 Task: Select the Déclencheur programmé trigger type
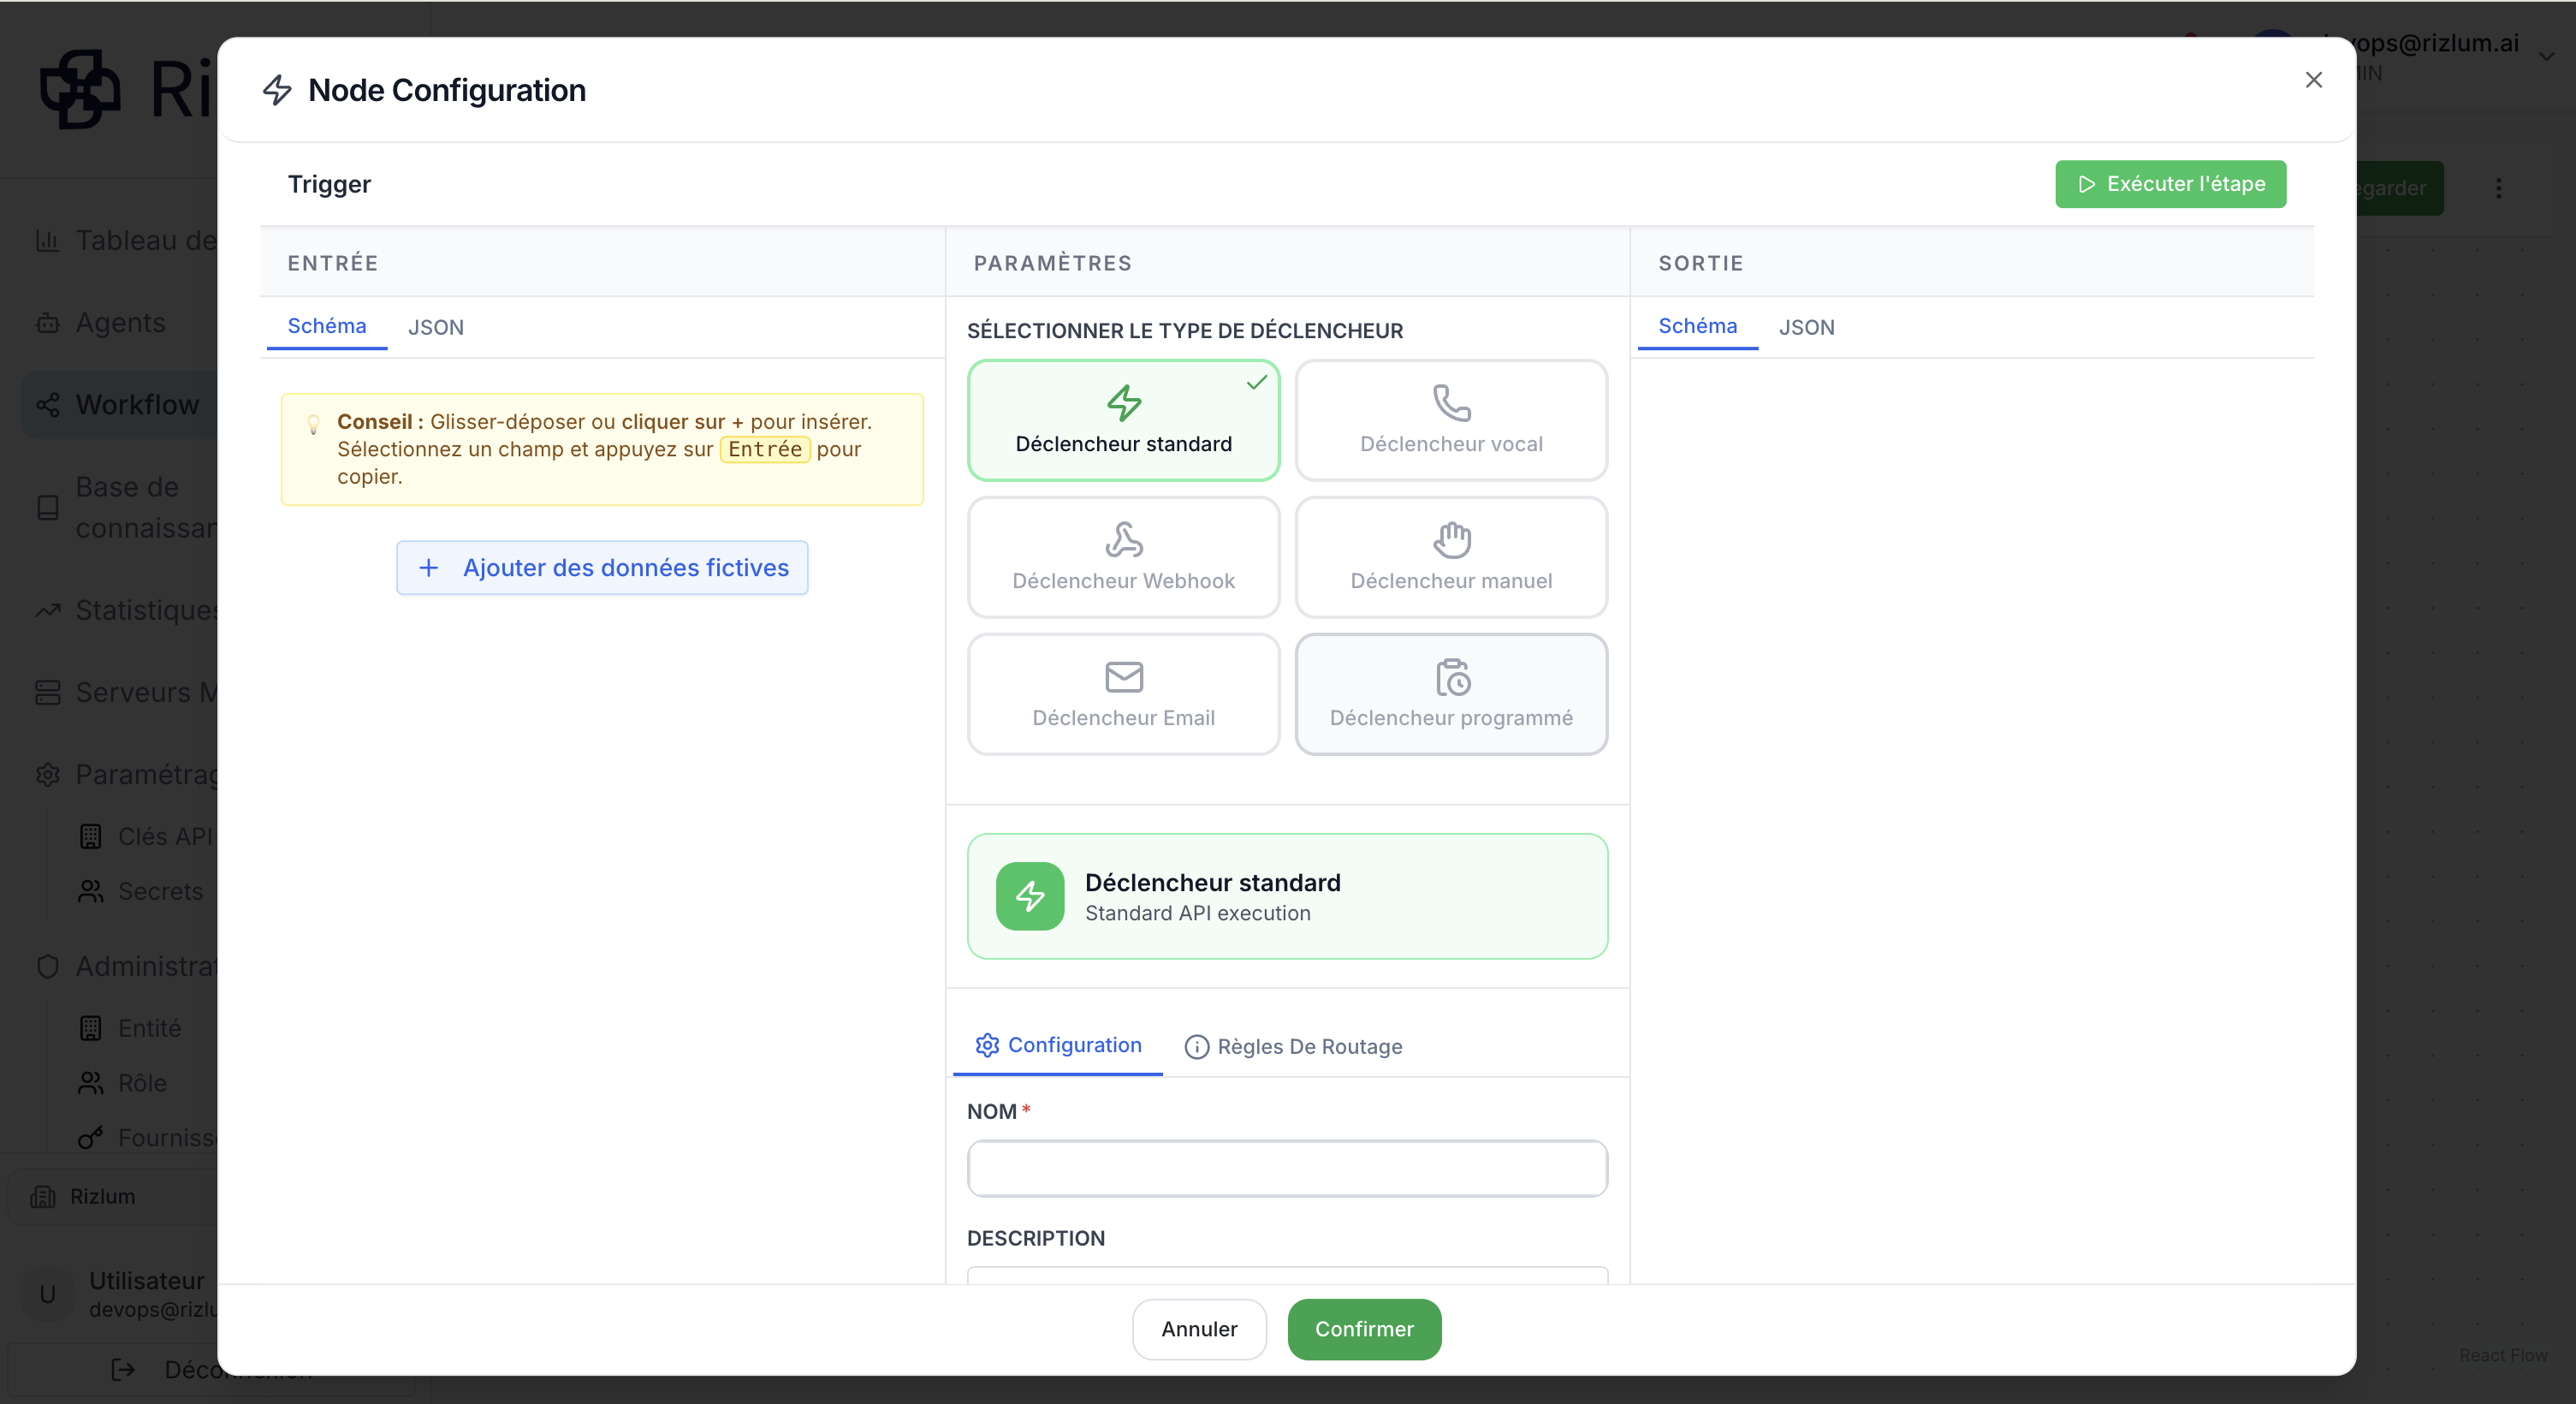click(1451, 694)
